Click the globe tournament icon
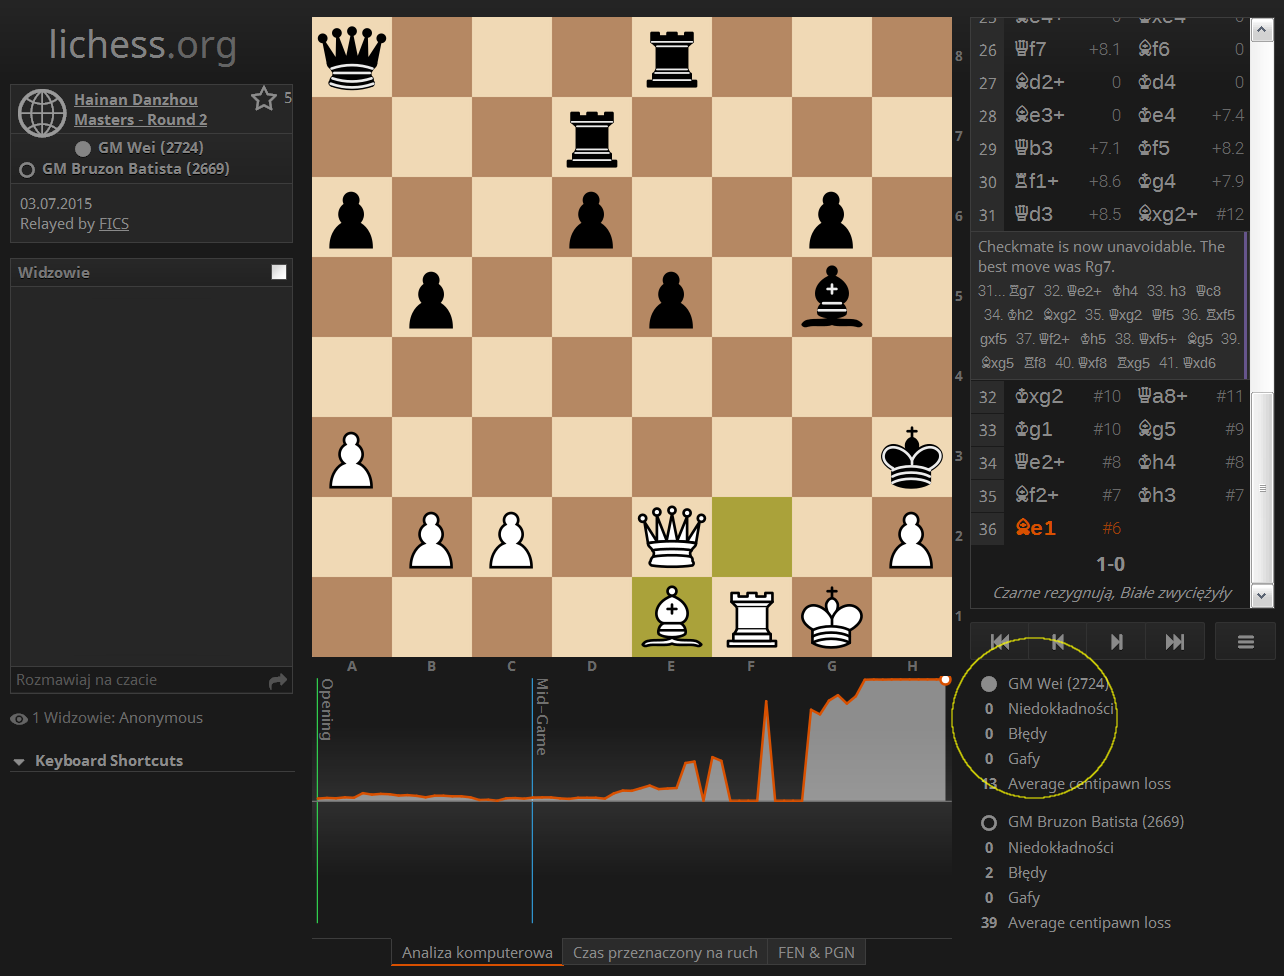 (42, 110)
